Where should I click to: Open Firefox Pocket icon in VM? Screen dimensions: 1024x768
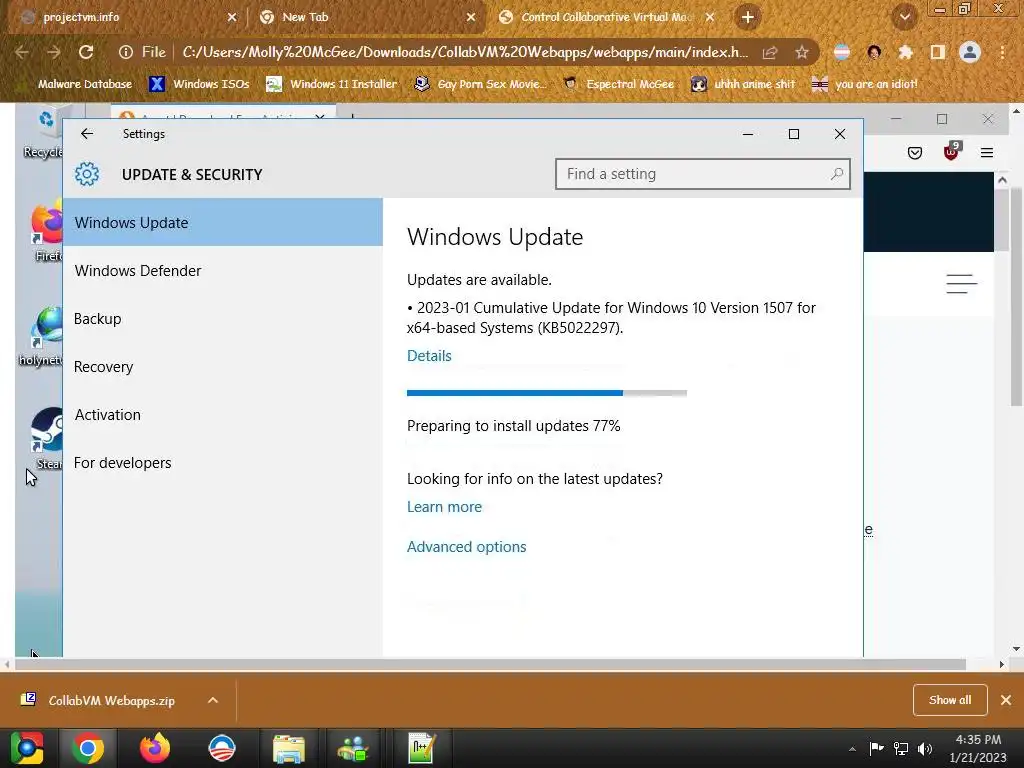pos(914,153)
